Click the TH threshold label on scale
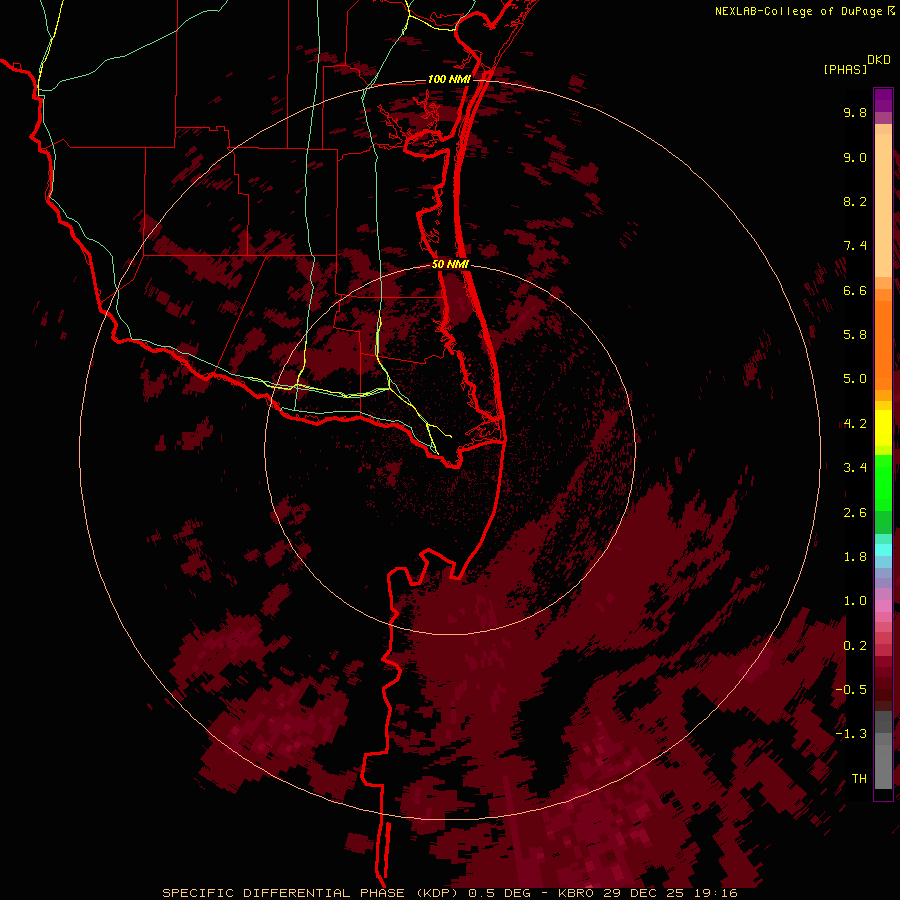This screenshot has width=900, height=900. pyautogui.click(x=859, y=779)
